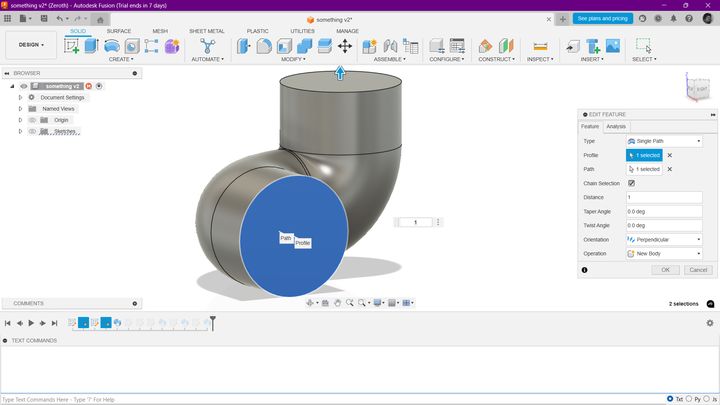Click See plans and pricing button
The height and width of the screenshot is (405, 720).
tap(602, 18)
